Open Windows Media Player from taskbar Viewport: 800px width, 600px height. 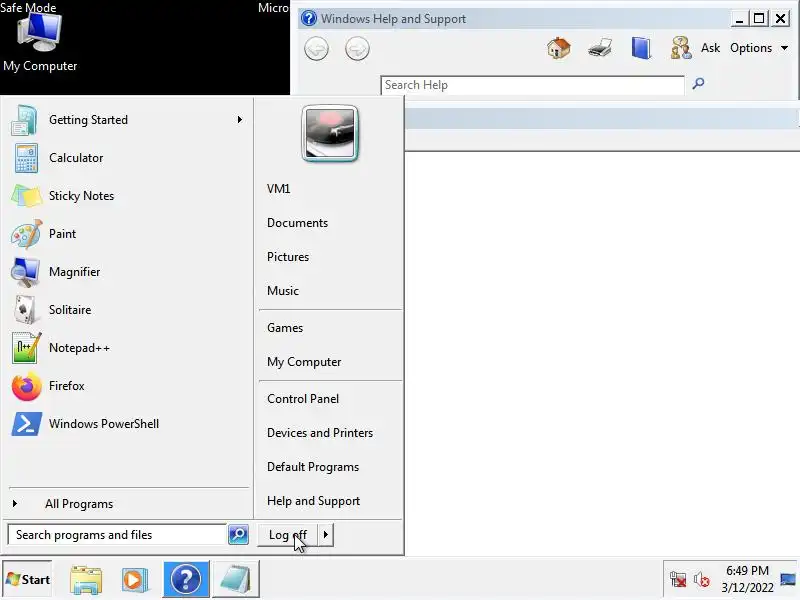pos(135,580)
